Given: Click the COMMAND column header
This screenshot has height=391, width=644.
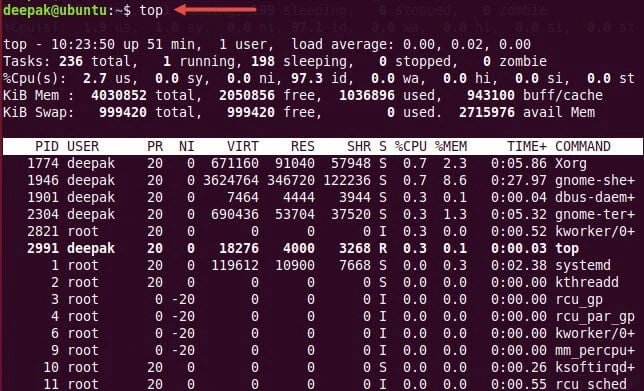Looking at the screenshot, I should click(x=583, y=146).
